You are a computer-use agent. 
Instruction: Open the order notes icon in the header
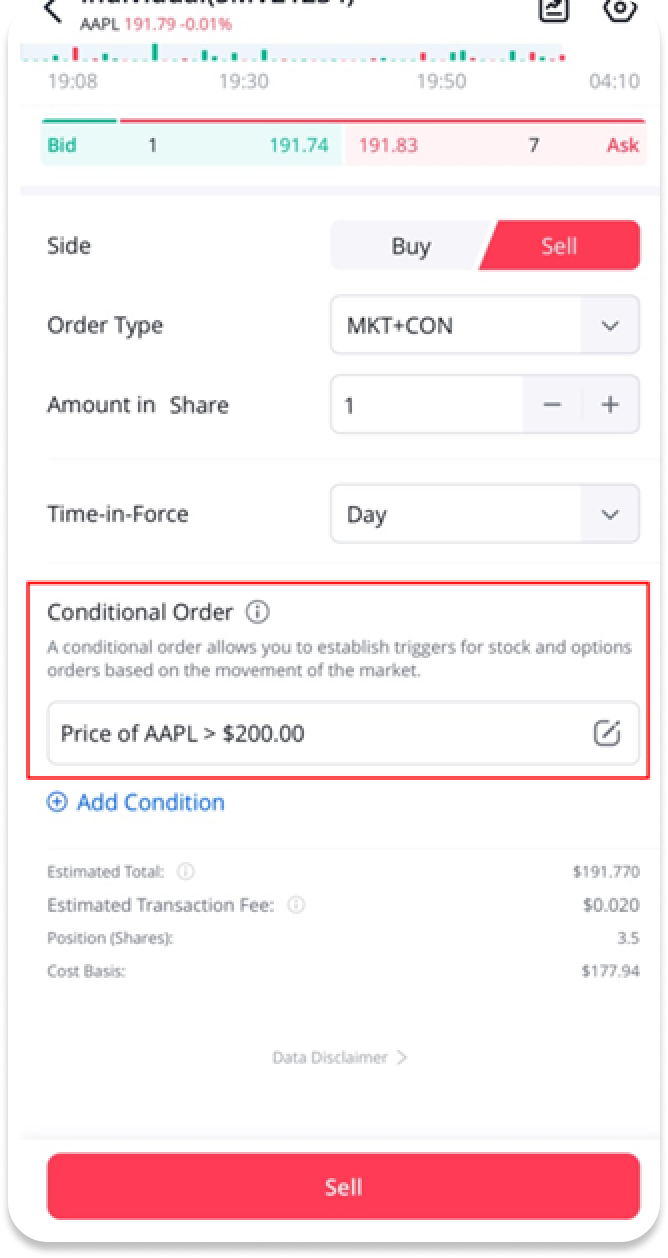click(552, 8)
